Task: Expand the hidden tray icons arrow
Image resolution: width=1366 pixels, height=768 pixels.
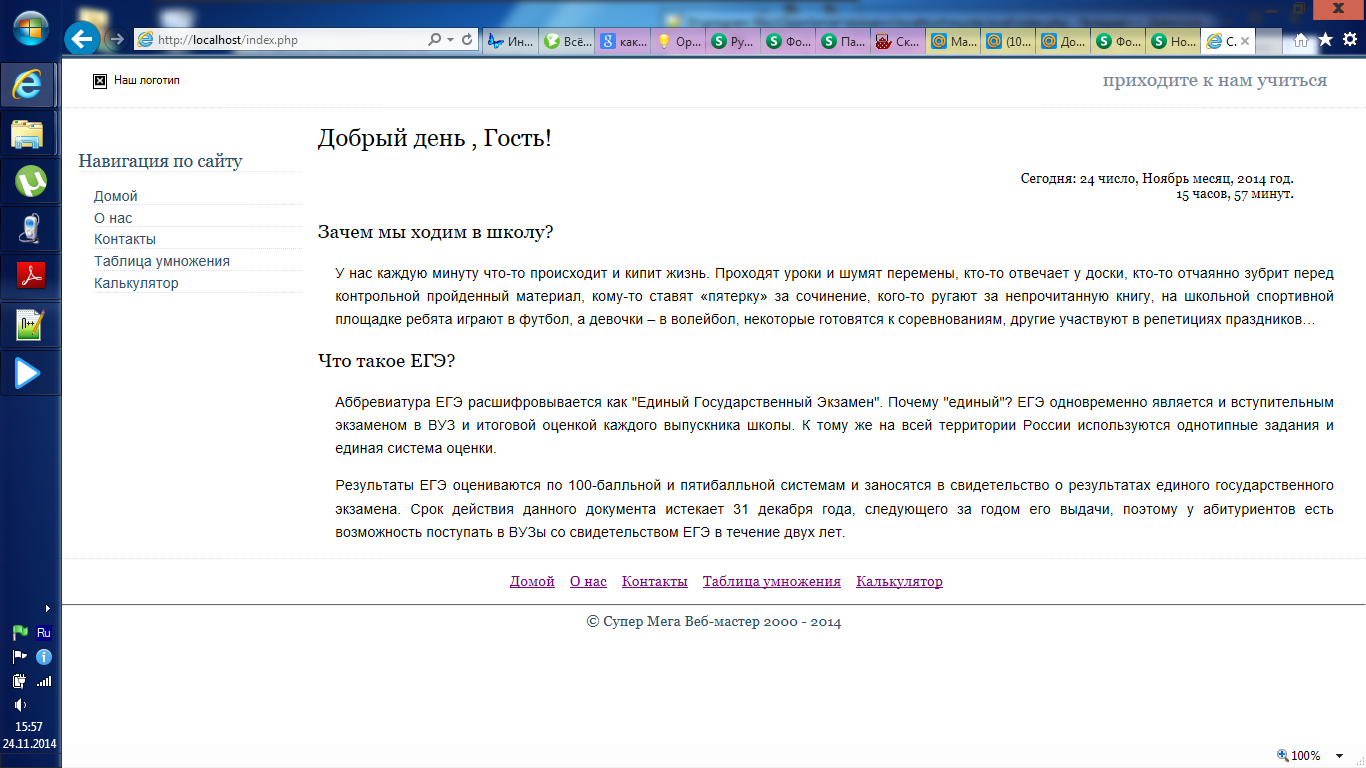Action: point(47,608)
